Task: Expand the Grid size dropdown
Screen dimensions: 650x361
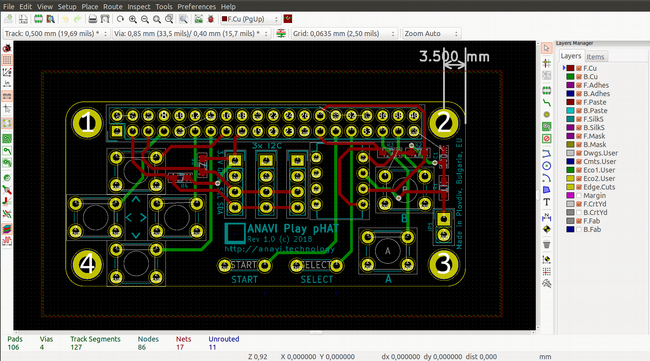Action: point(344,34)
